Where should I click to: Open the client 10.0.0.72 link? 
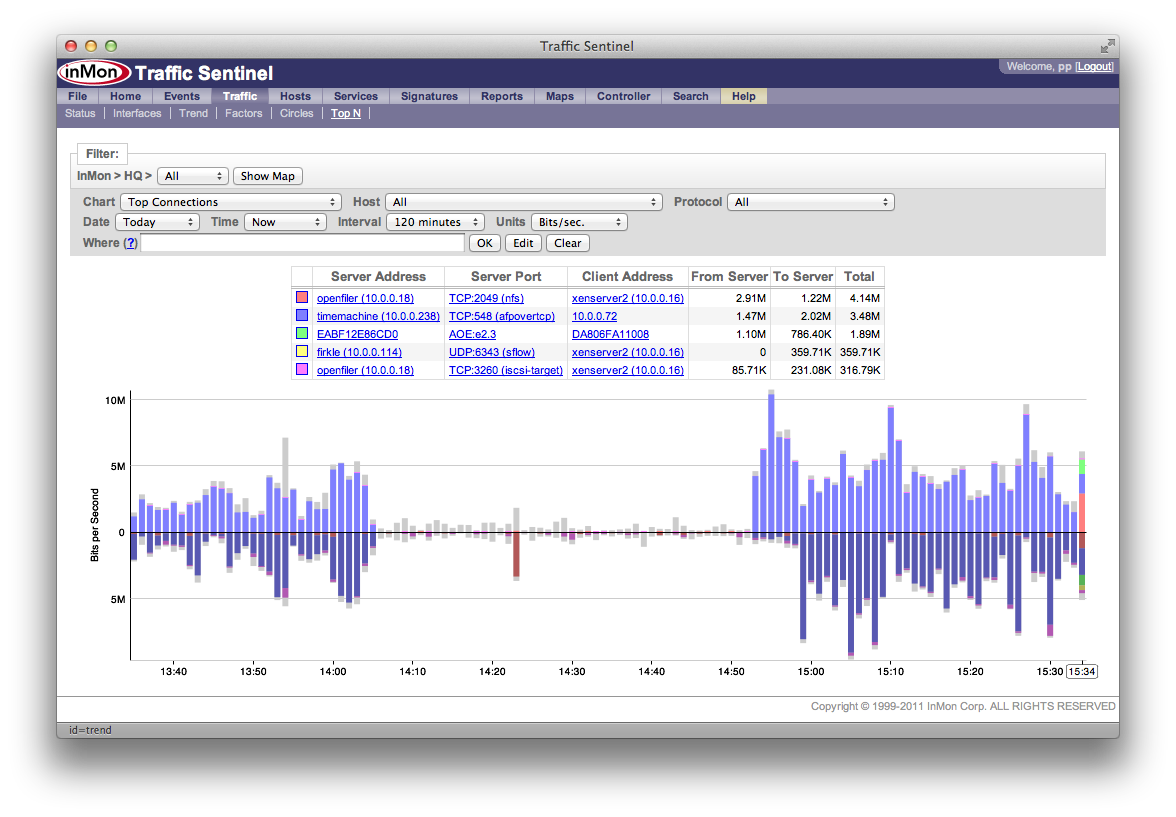[594, 316]
